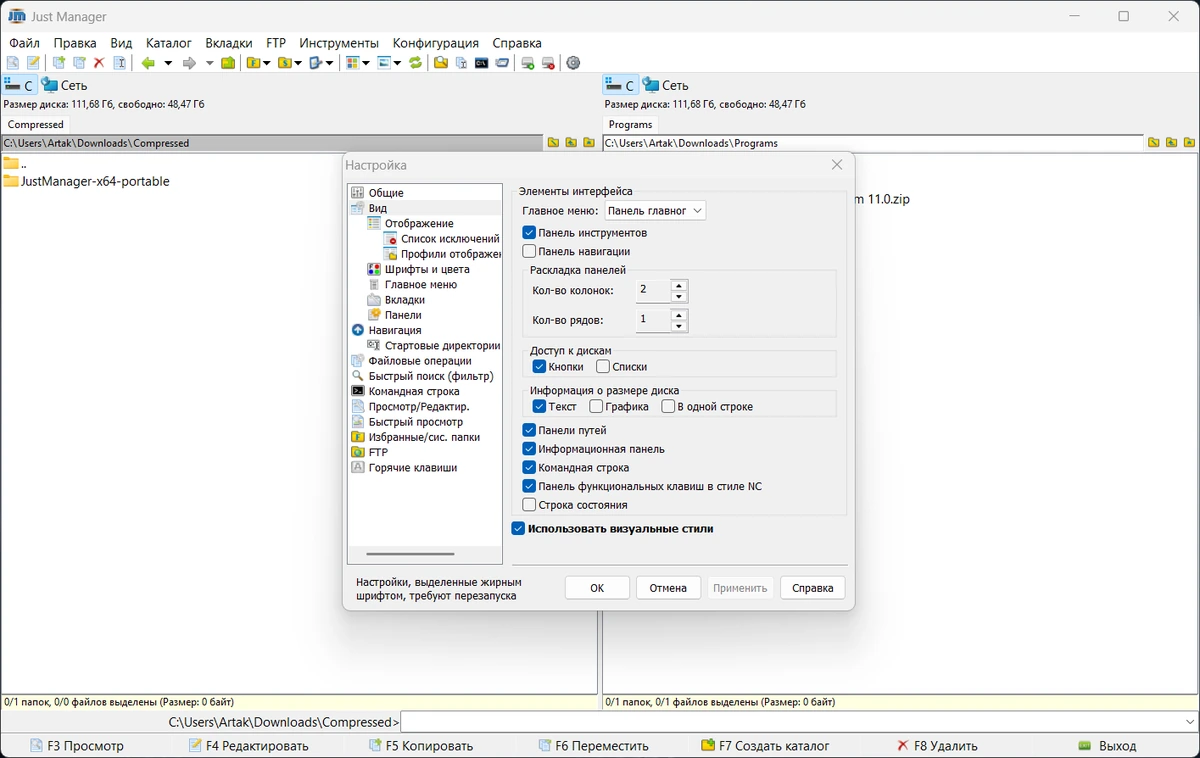The image size is (1200, 758).
Task: Select Вкладки in settings tree
Action: point(404,300)
